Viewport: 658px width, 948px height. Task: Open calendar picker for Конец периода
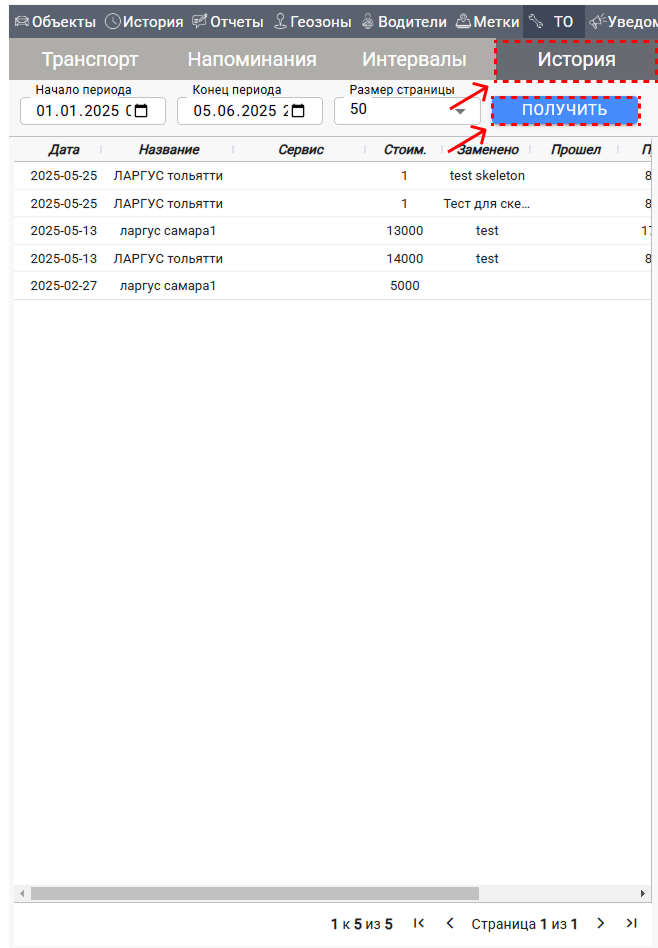coord(298,111)
